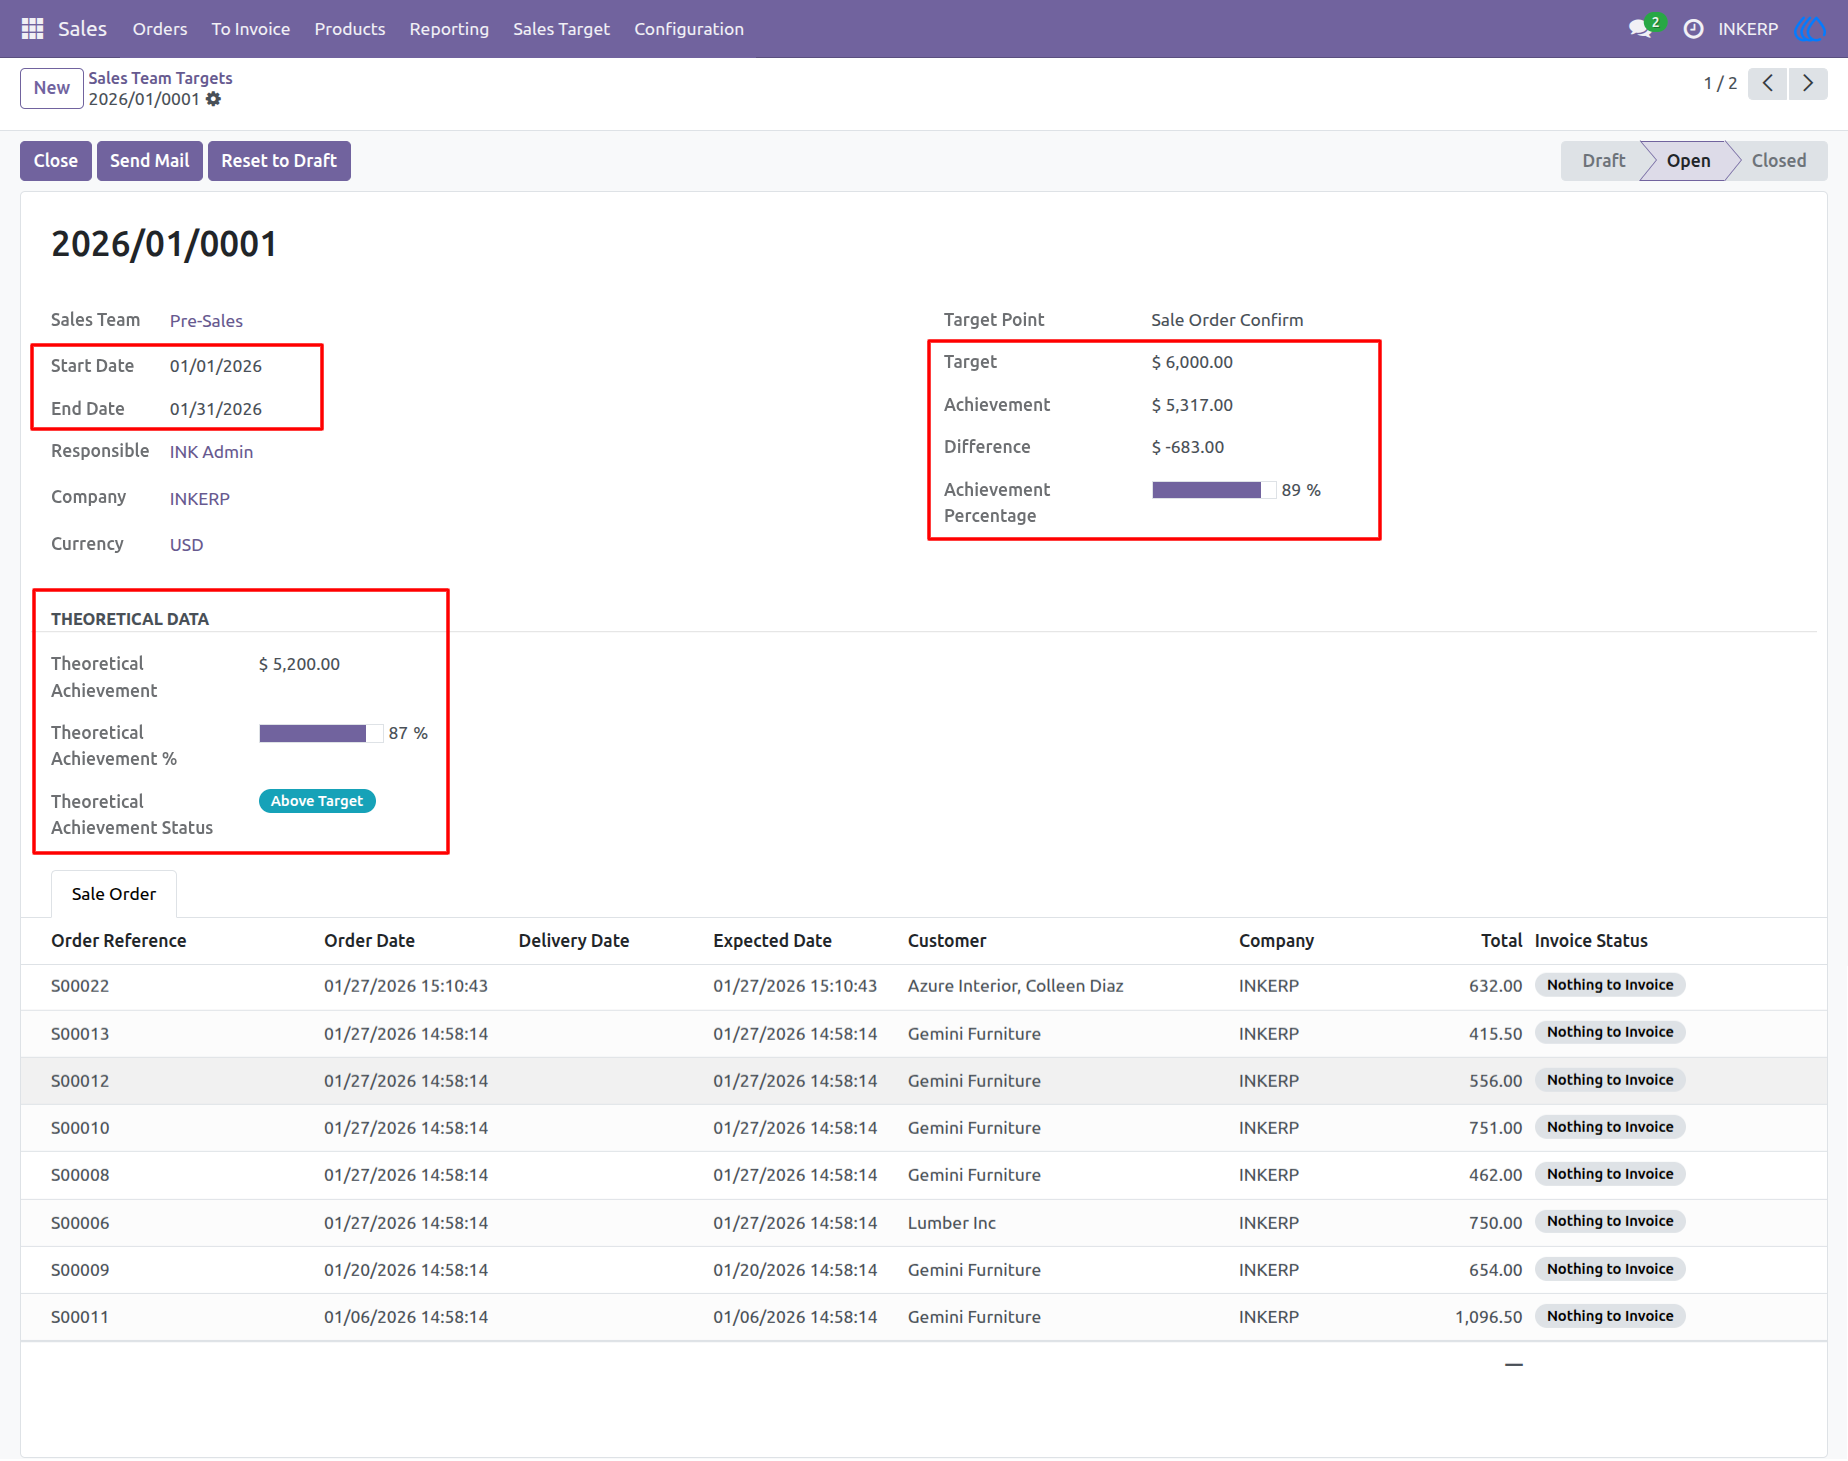Click the gear icon beside 2026/01/0001

coord(214,99)
